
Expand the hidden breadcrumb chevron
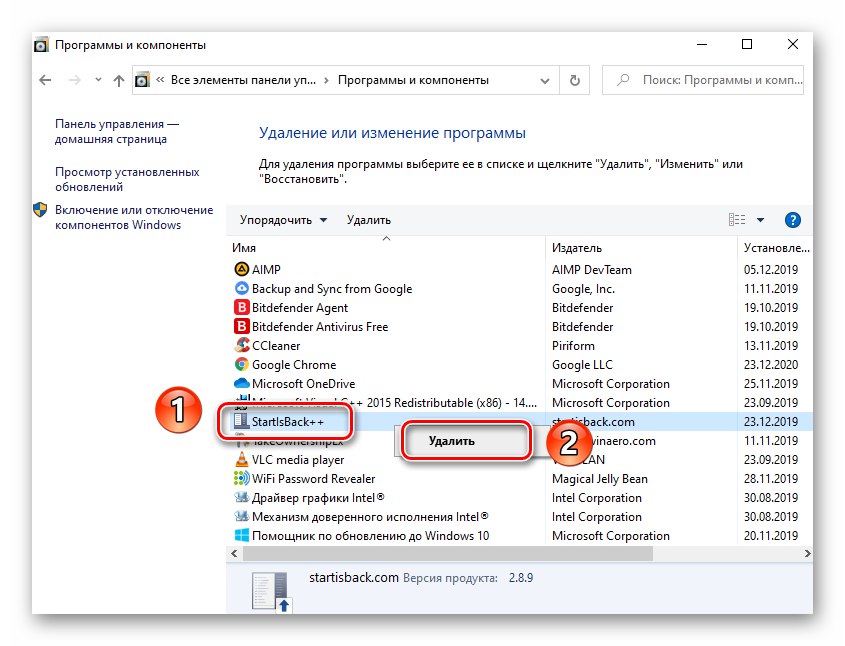coord(160,80)
